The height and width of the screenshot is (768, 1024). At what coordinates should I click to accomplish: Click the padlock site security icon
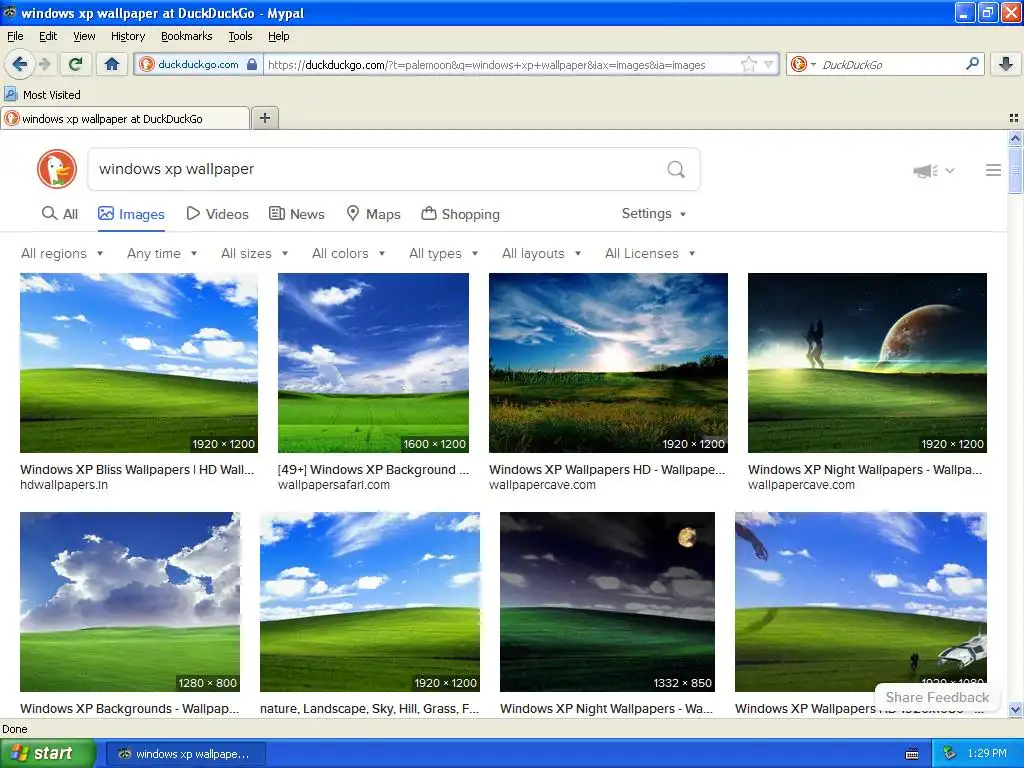pos(252,64)
